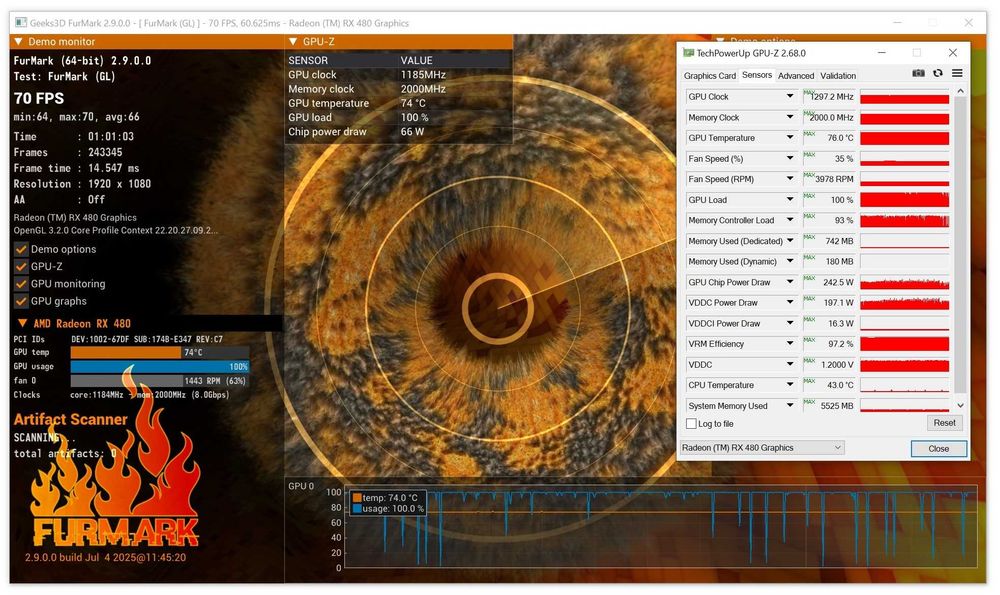Open the GPU-Z hamburger menu
Screen dimensions: 1000x595
click(x=957, y=73)
